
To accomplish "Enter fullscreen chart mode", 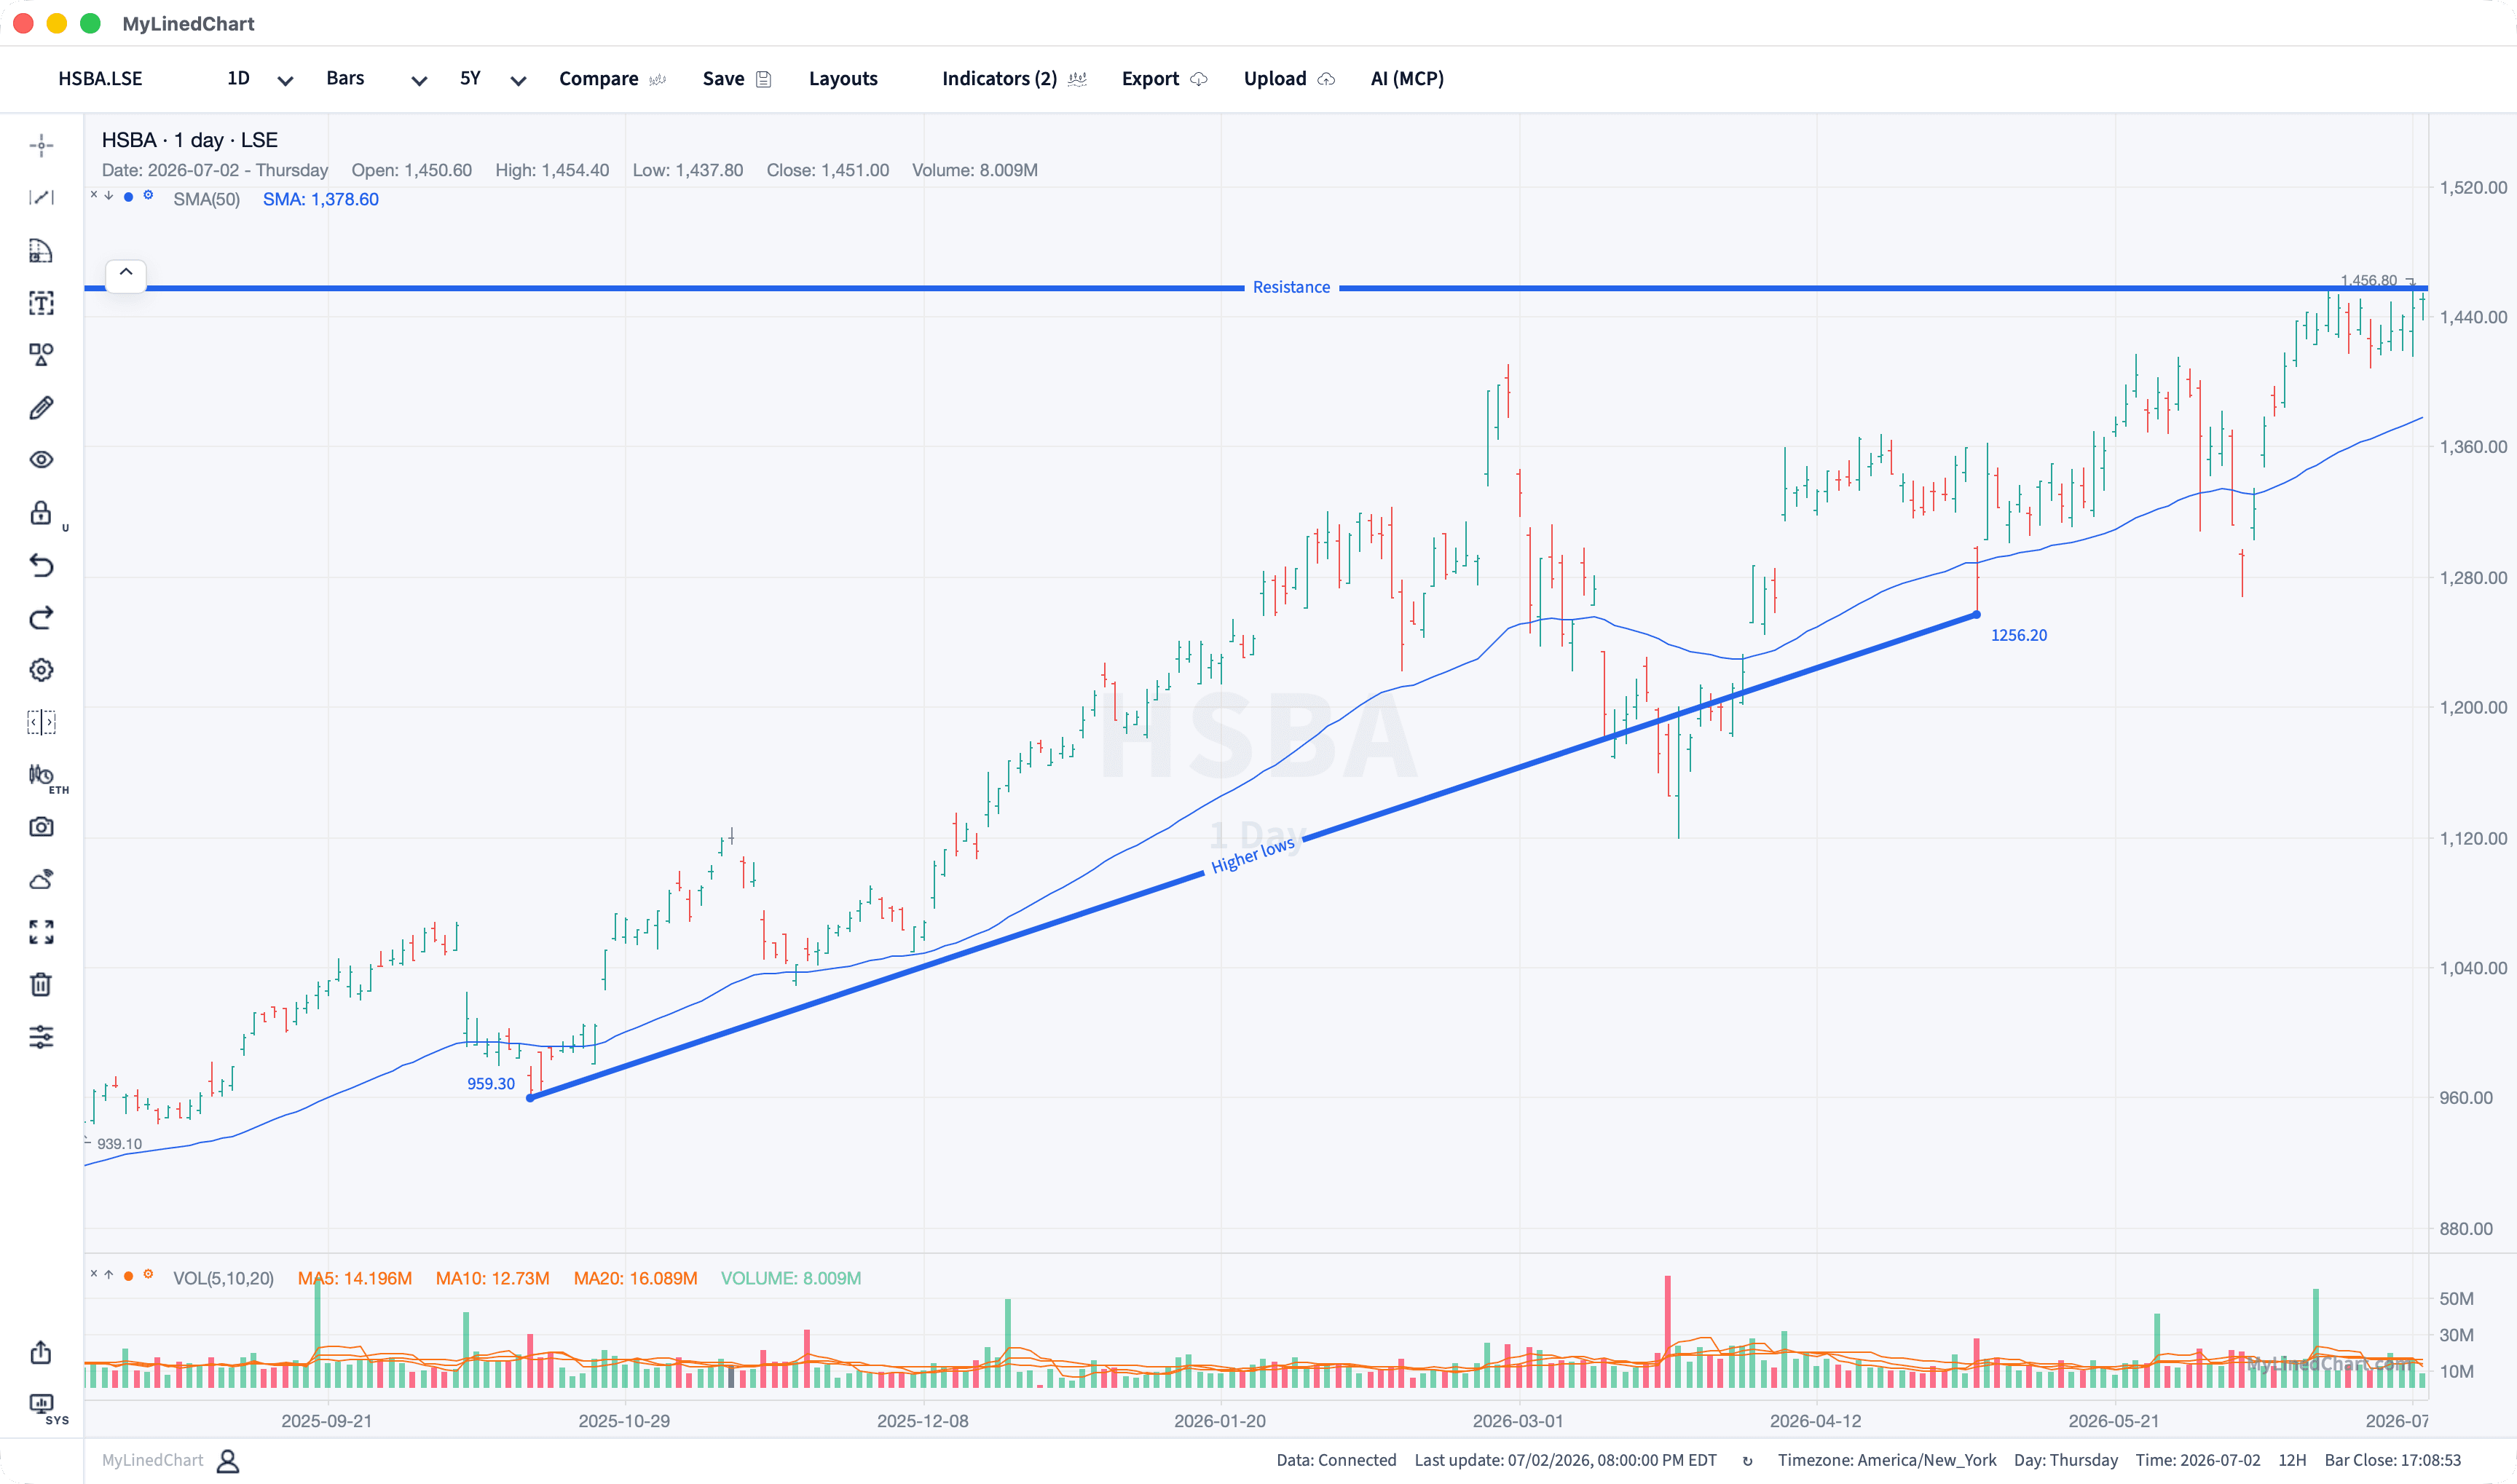I will 41,932.
